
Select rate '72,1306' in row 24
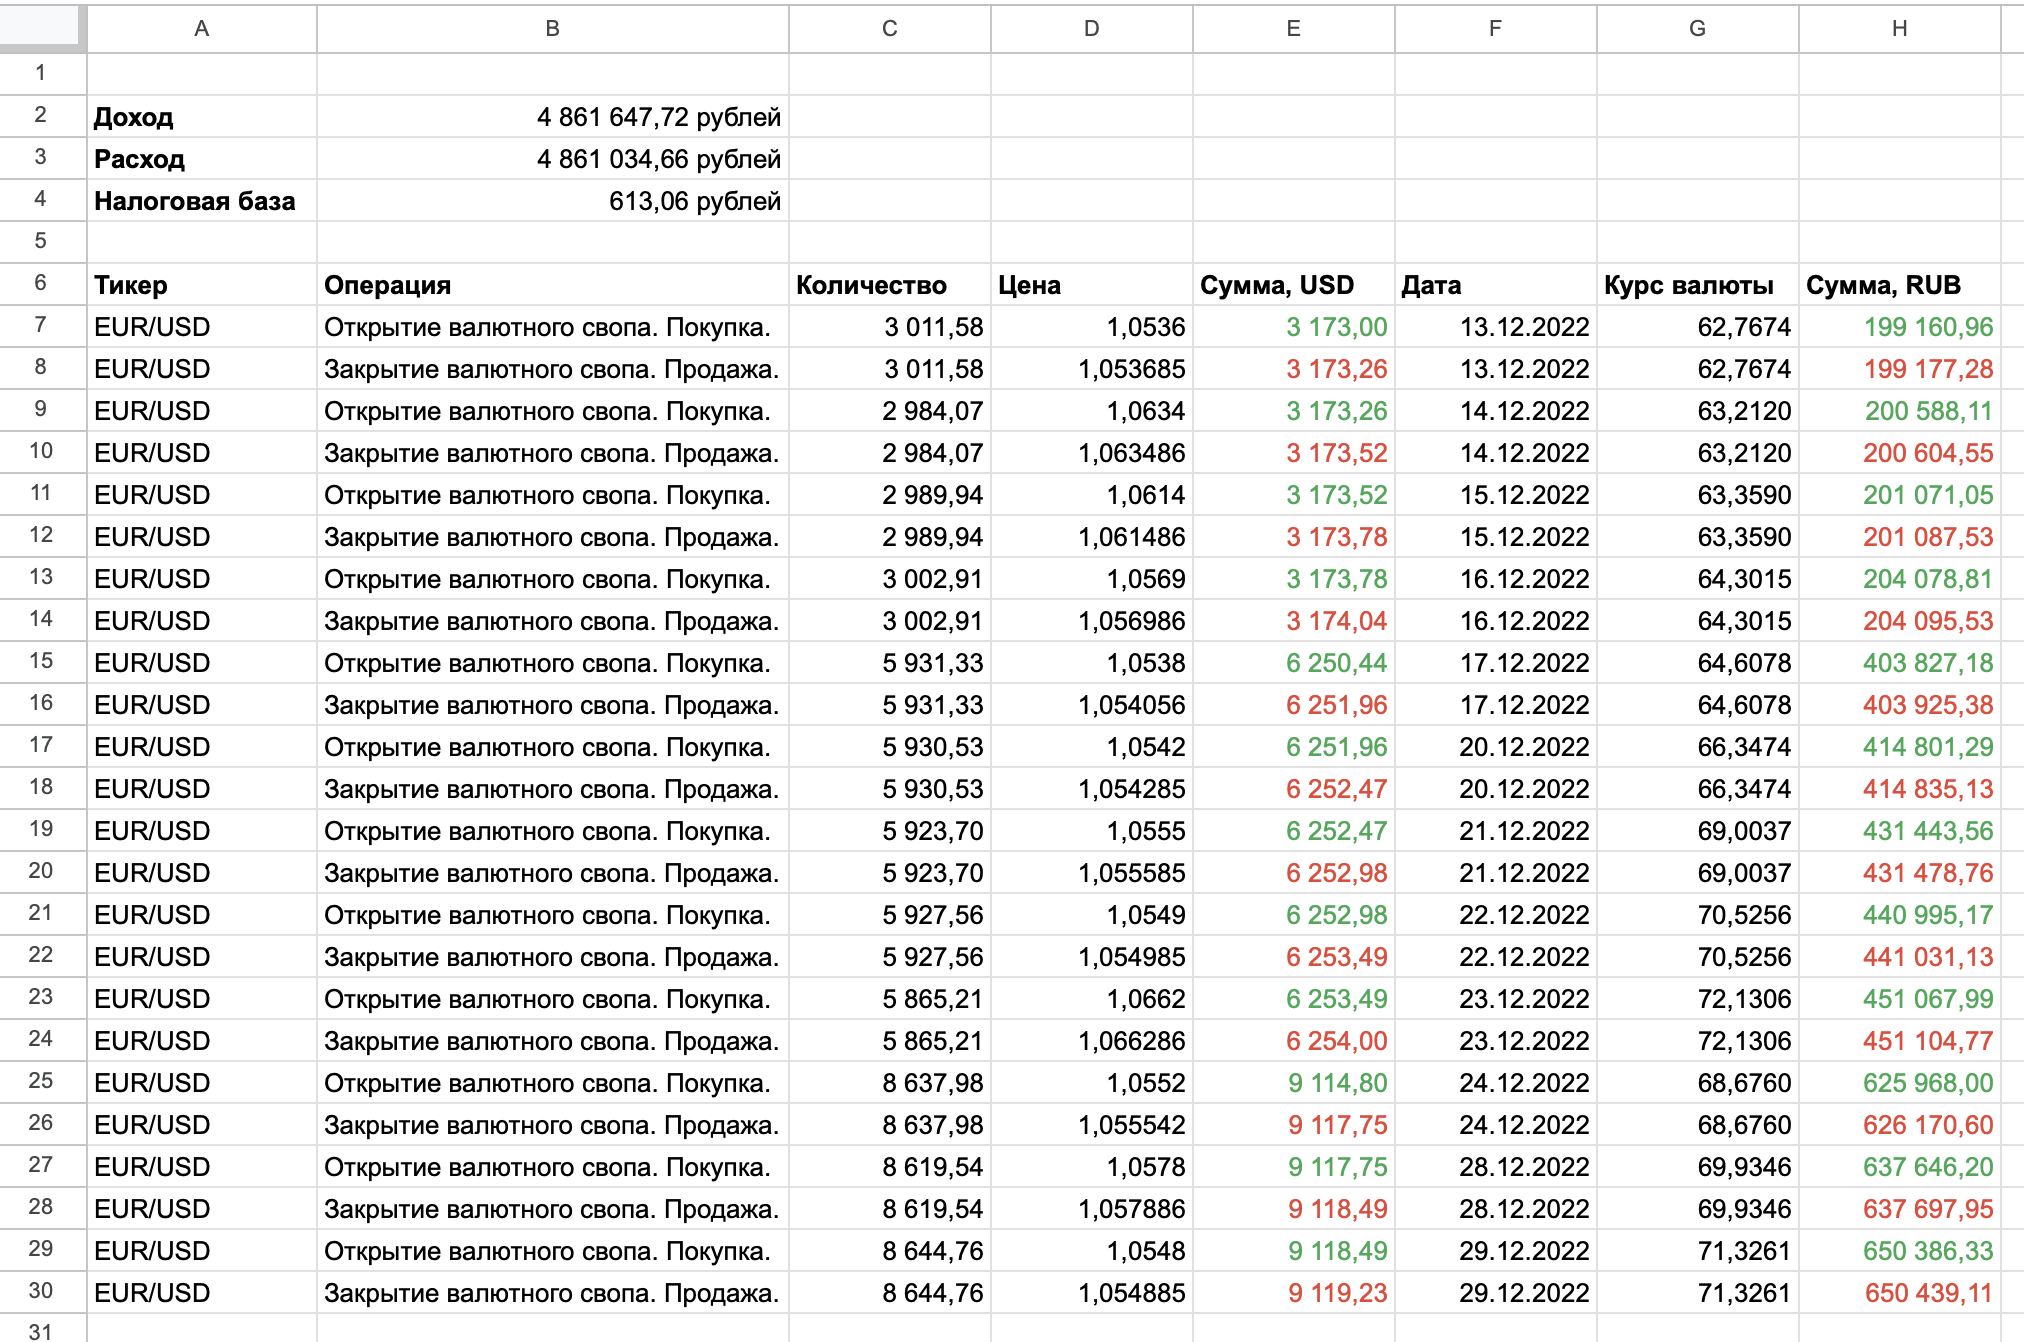[x=1698, y=1041]
